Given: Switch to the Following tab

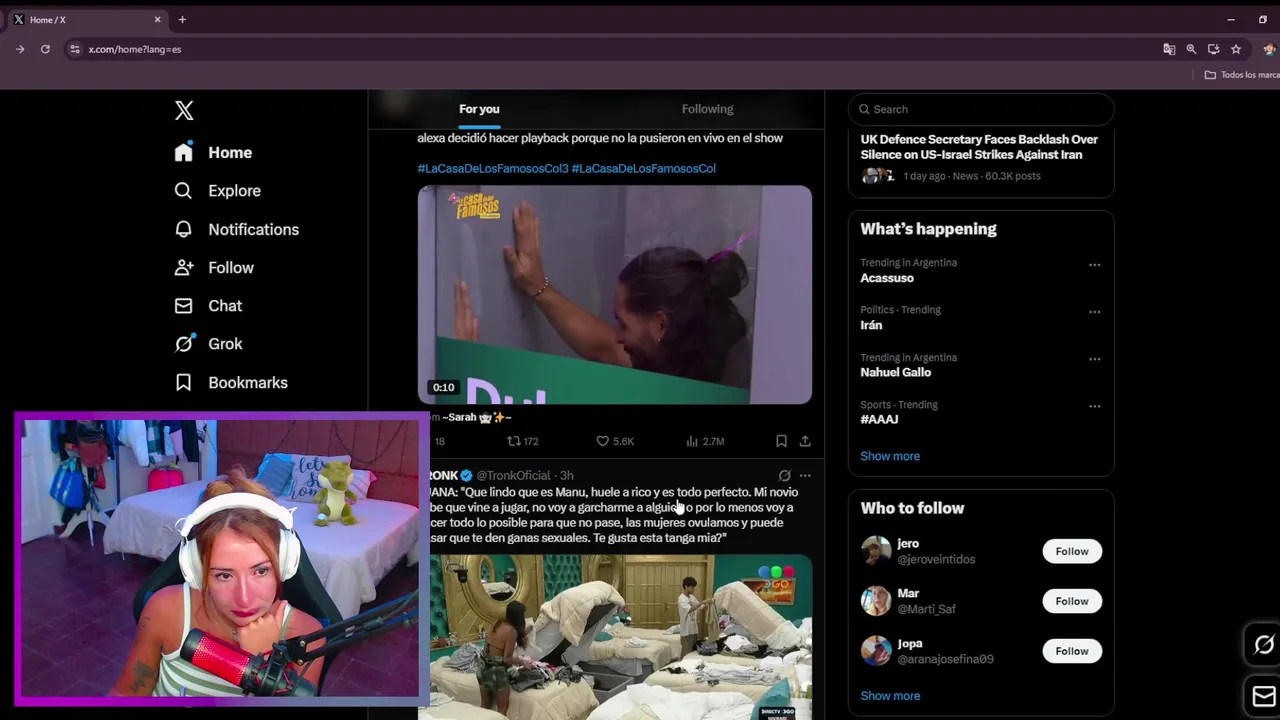Looking at the screenshot, I should click(708, 109).
